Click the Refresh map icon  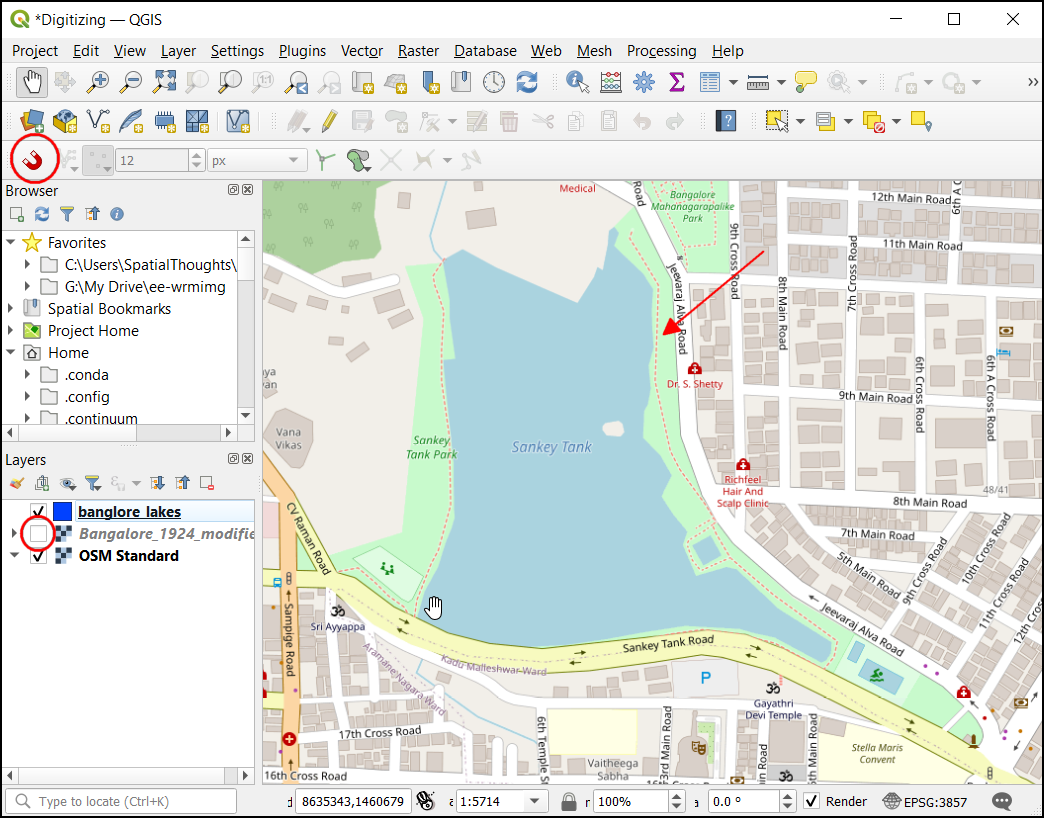527,83
